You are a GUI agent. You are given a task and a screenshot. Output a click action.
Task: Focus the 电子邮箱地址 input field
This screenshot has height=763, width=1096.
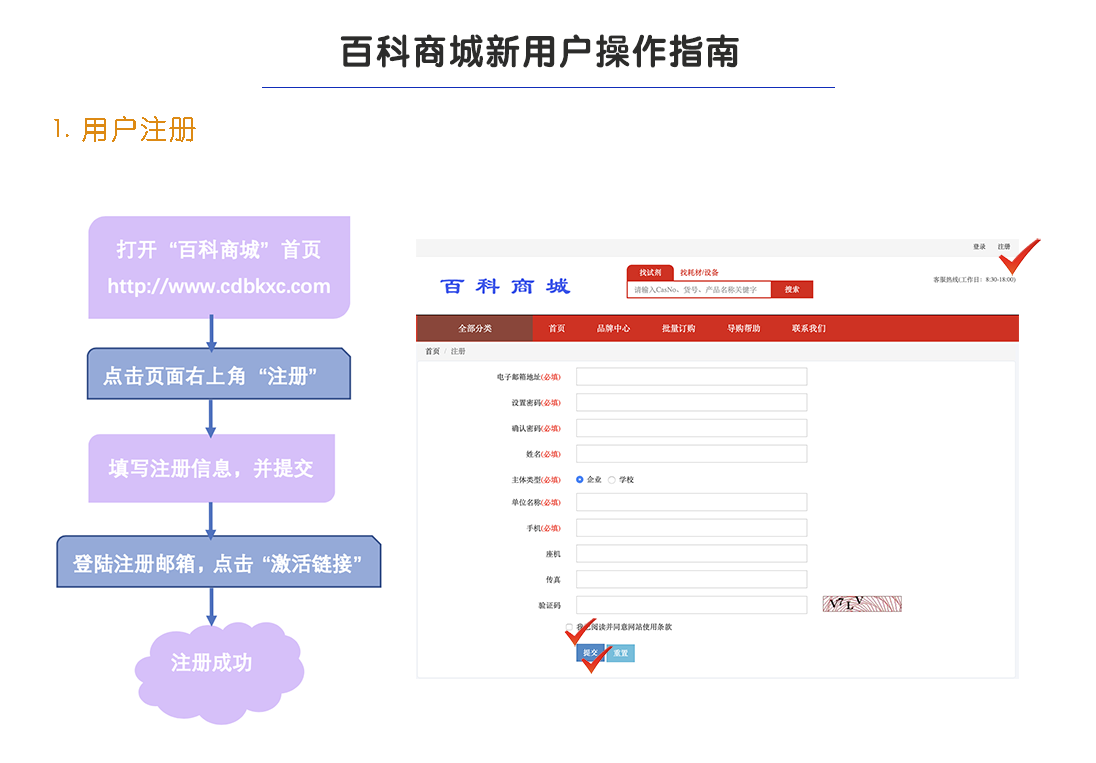(x=691, y=377)
